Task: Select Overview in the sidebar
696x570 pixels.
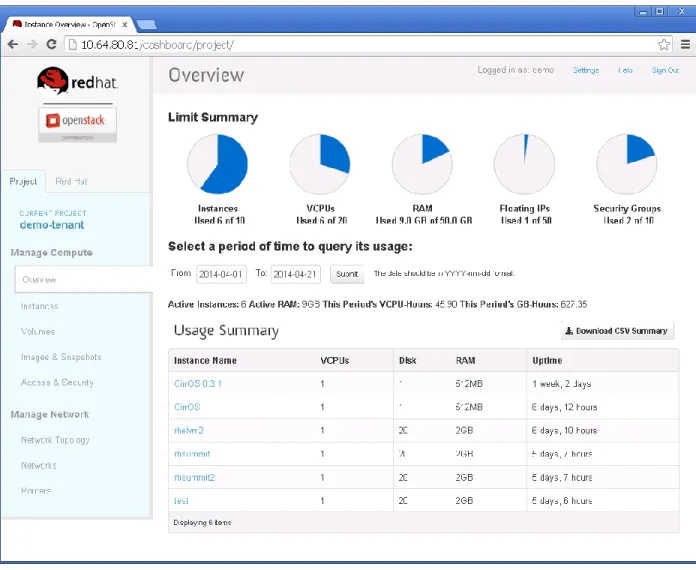Action: pos(83,280)
